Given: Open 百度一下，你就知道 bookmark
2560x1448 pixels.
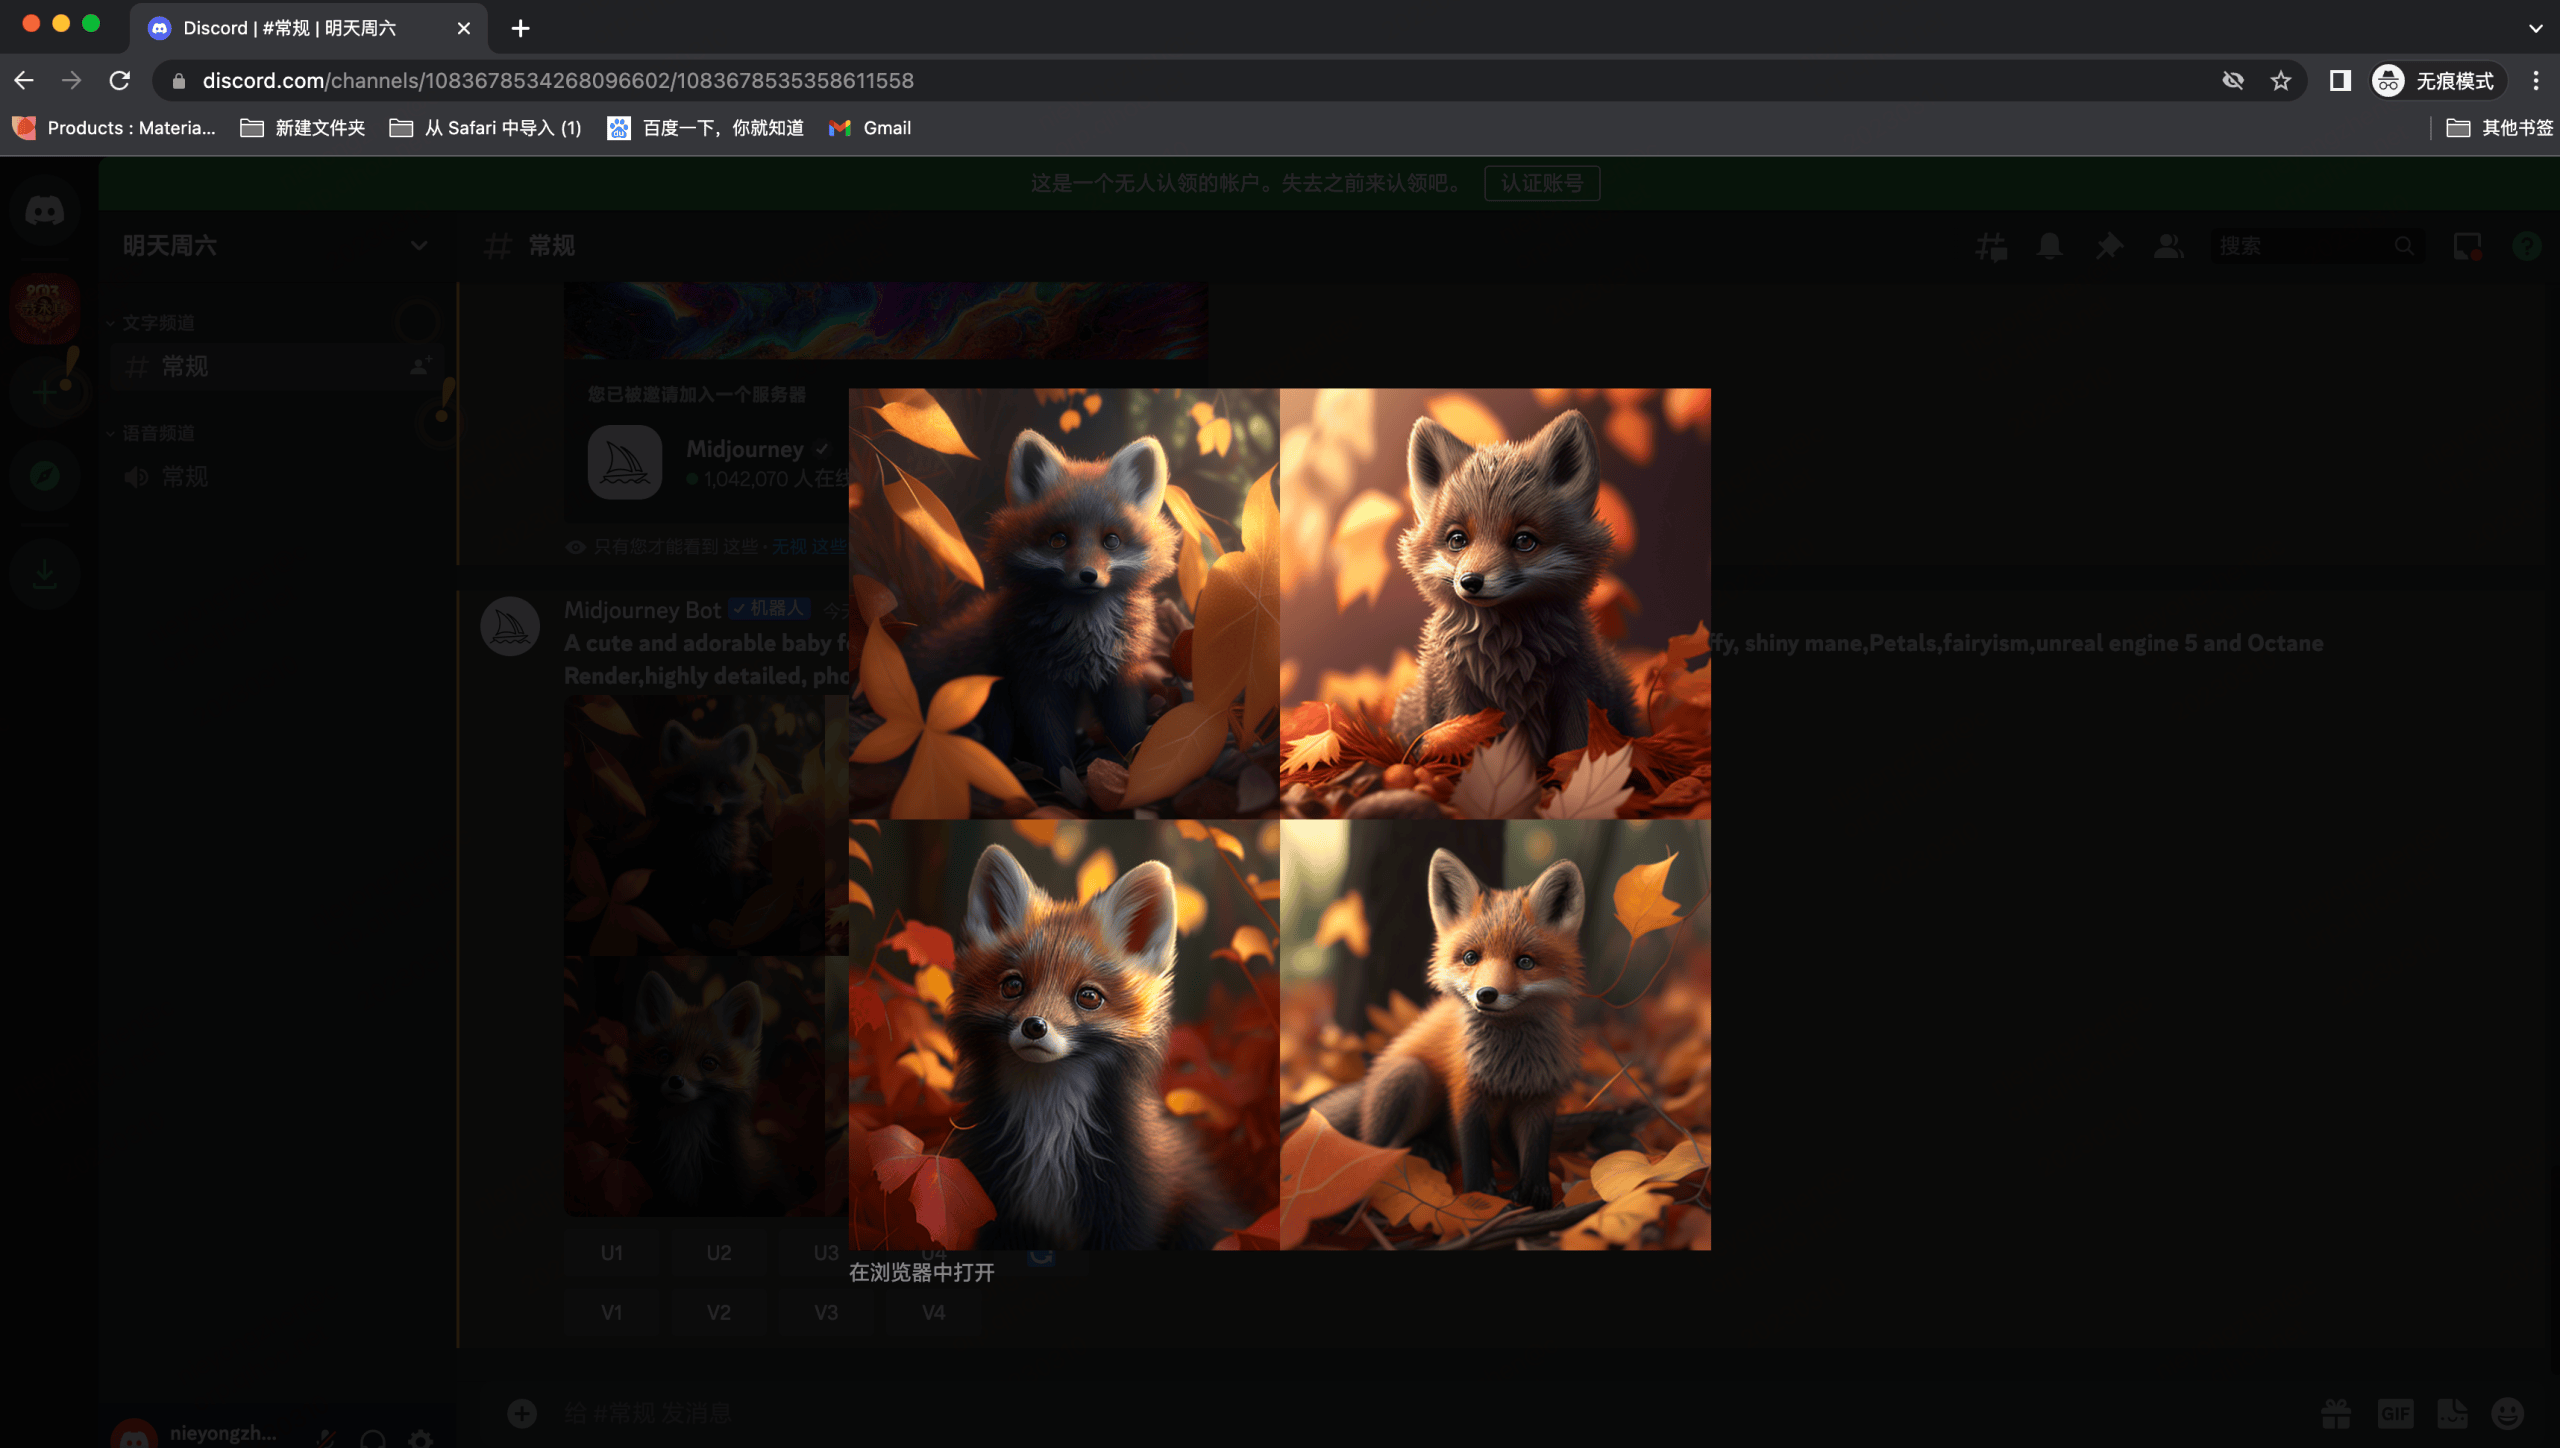Looking at the screenshot, I should pyautogui.click(x=706, y=128).
